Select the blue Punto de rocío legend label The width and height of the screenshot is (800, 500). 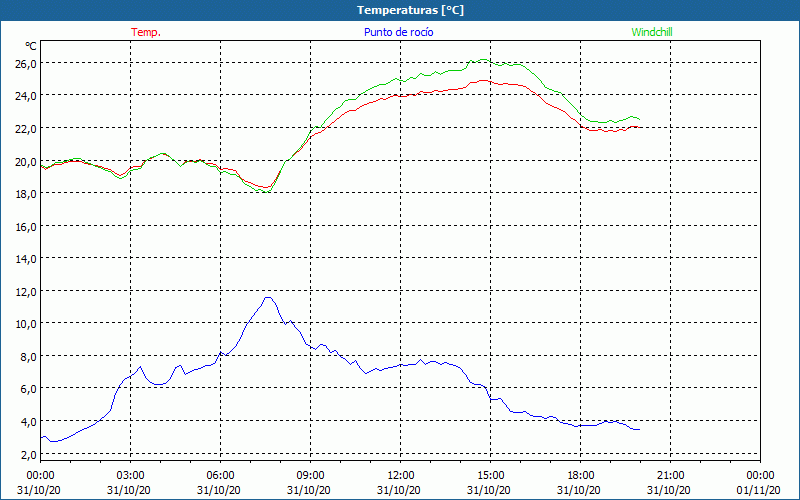pos(398,32)
